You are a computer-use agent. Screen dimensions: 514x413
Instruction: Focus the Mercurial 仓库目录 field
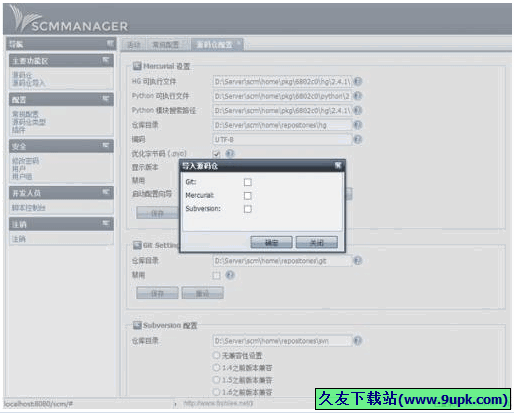point(282,125)
